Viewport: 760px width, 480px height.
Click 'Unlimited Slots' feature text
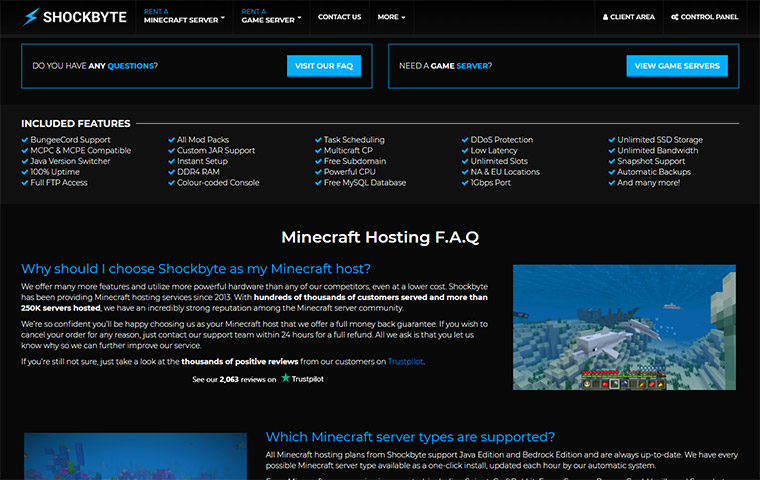point(499,161)
